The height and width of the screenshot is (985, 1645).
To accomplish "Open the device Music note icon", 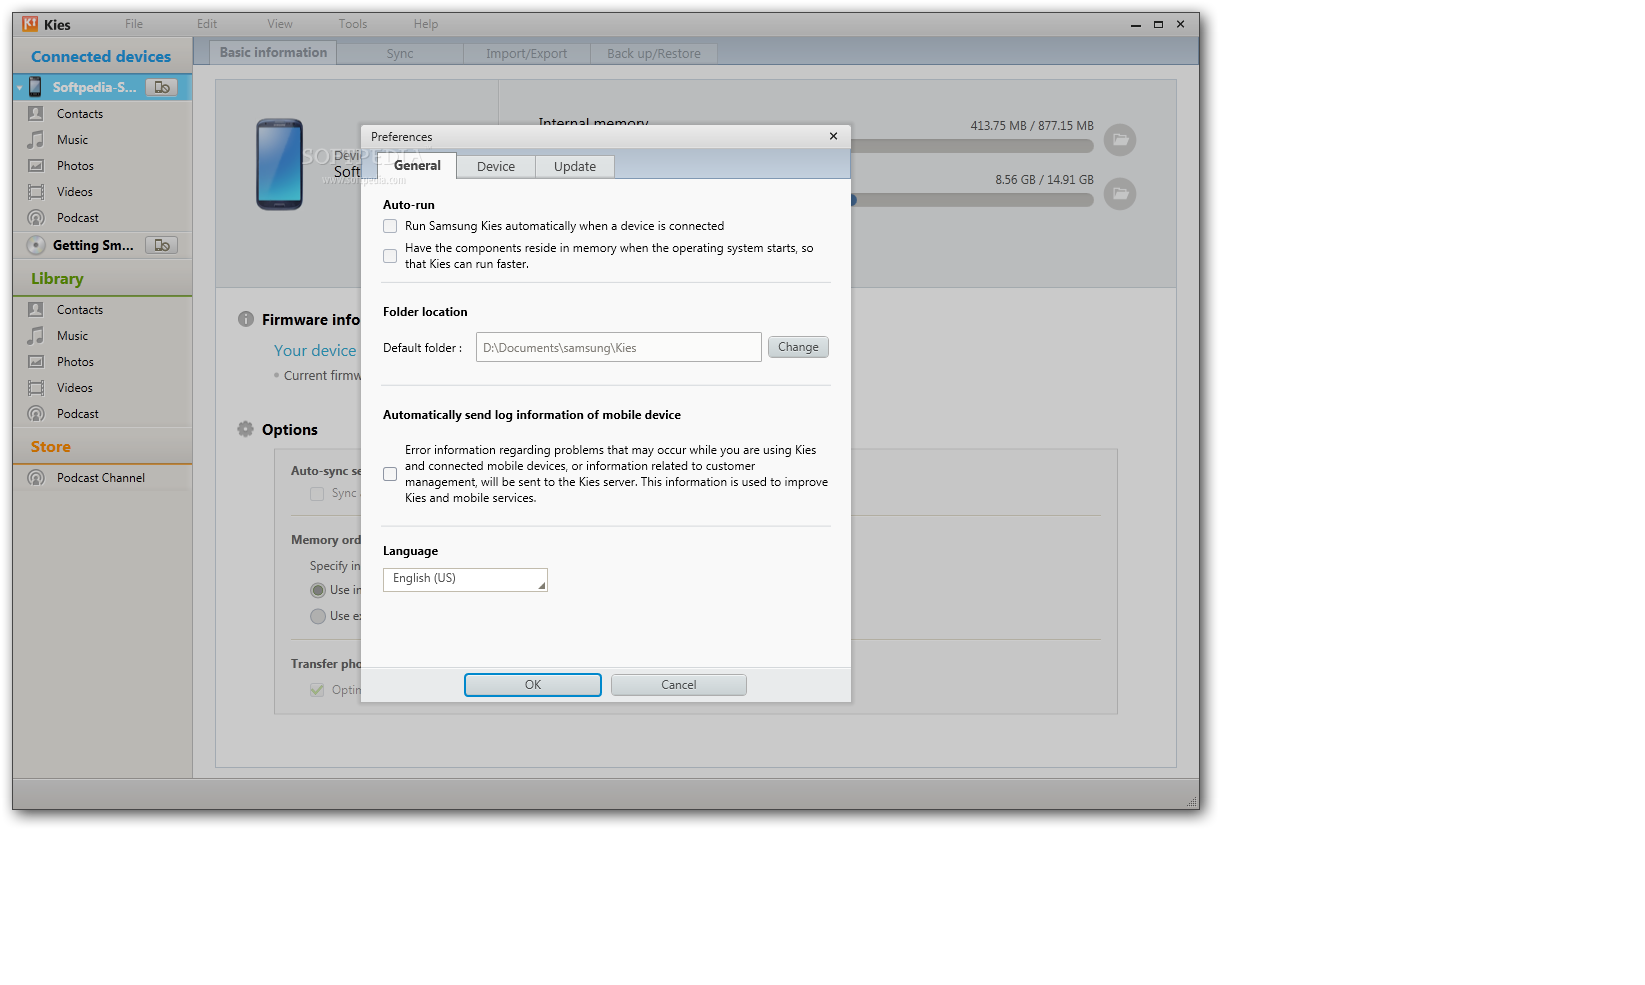I will click(36, 140).
